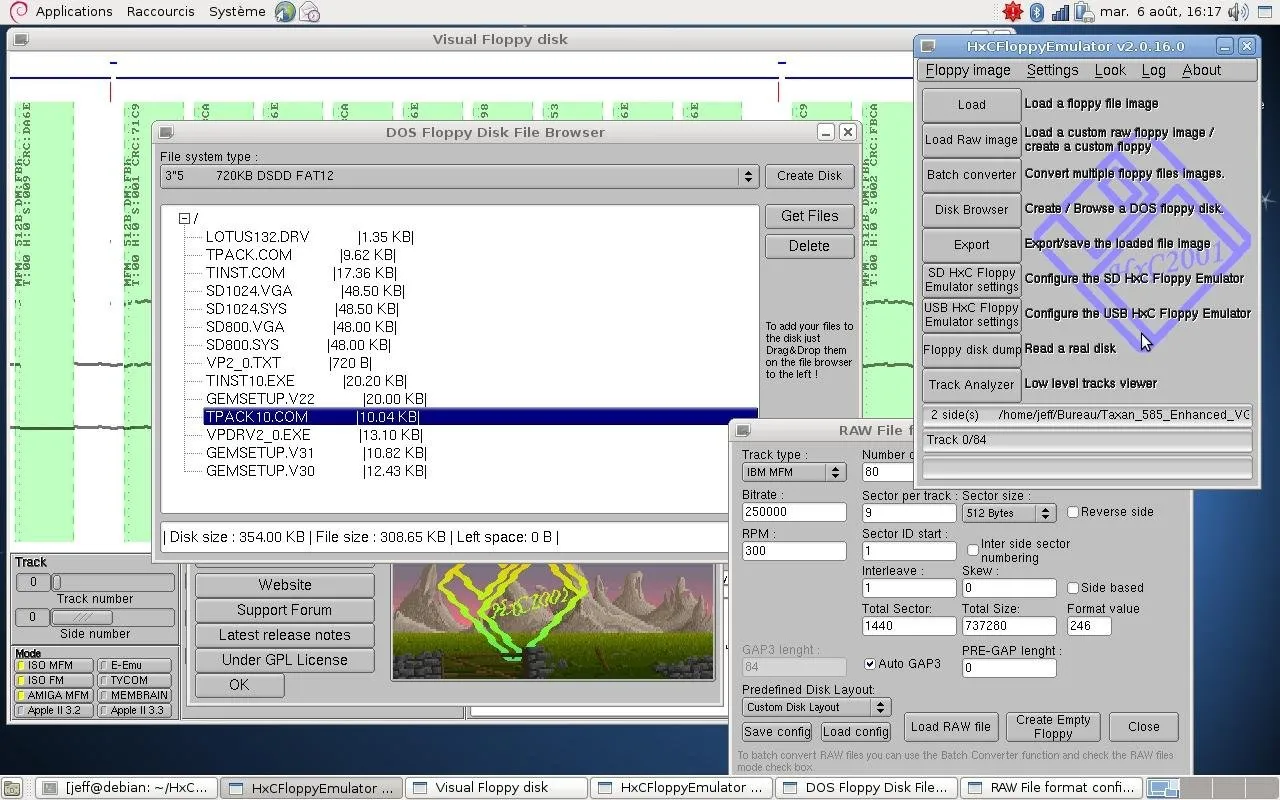Collapse the root directory tree in file browser
The image size is (1280, 800).
[x=185, y=218]
